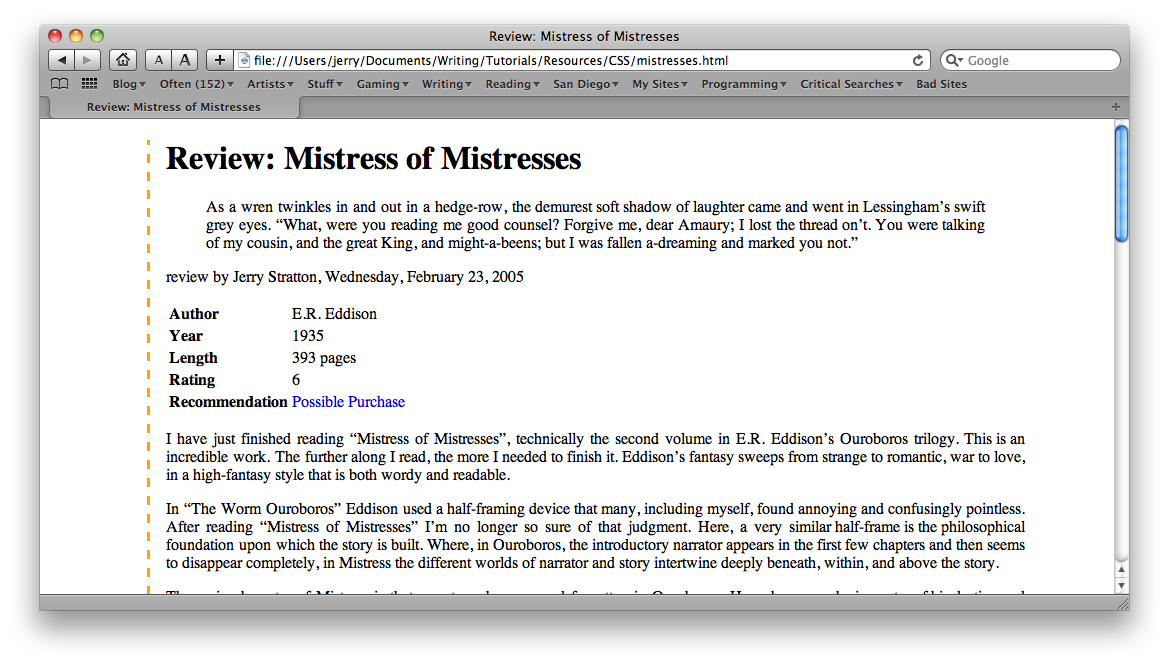Decrease text size with small A button
1169x665 pixels.
[159, 60]
